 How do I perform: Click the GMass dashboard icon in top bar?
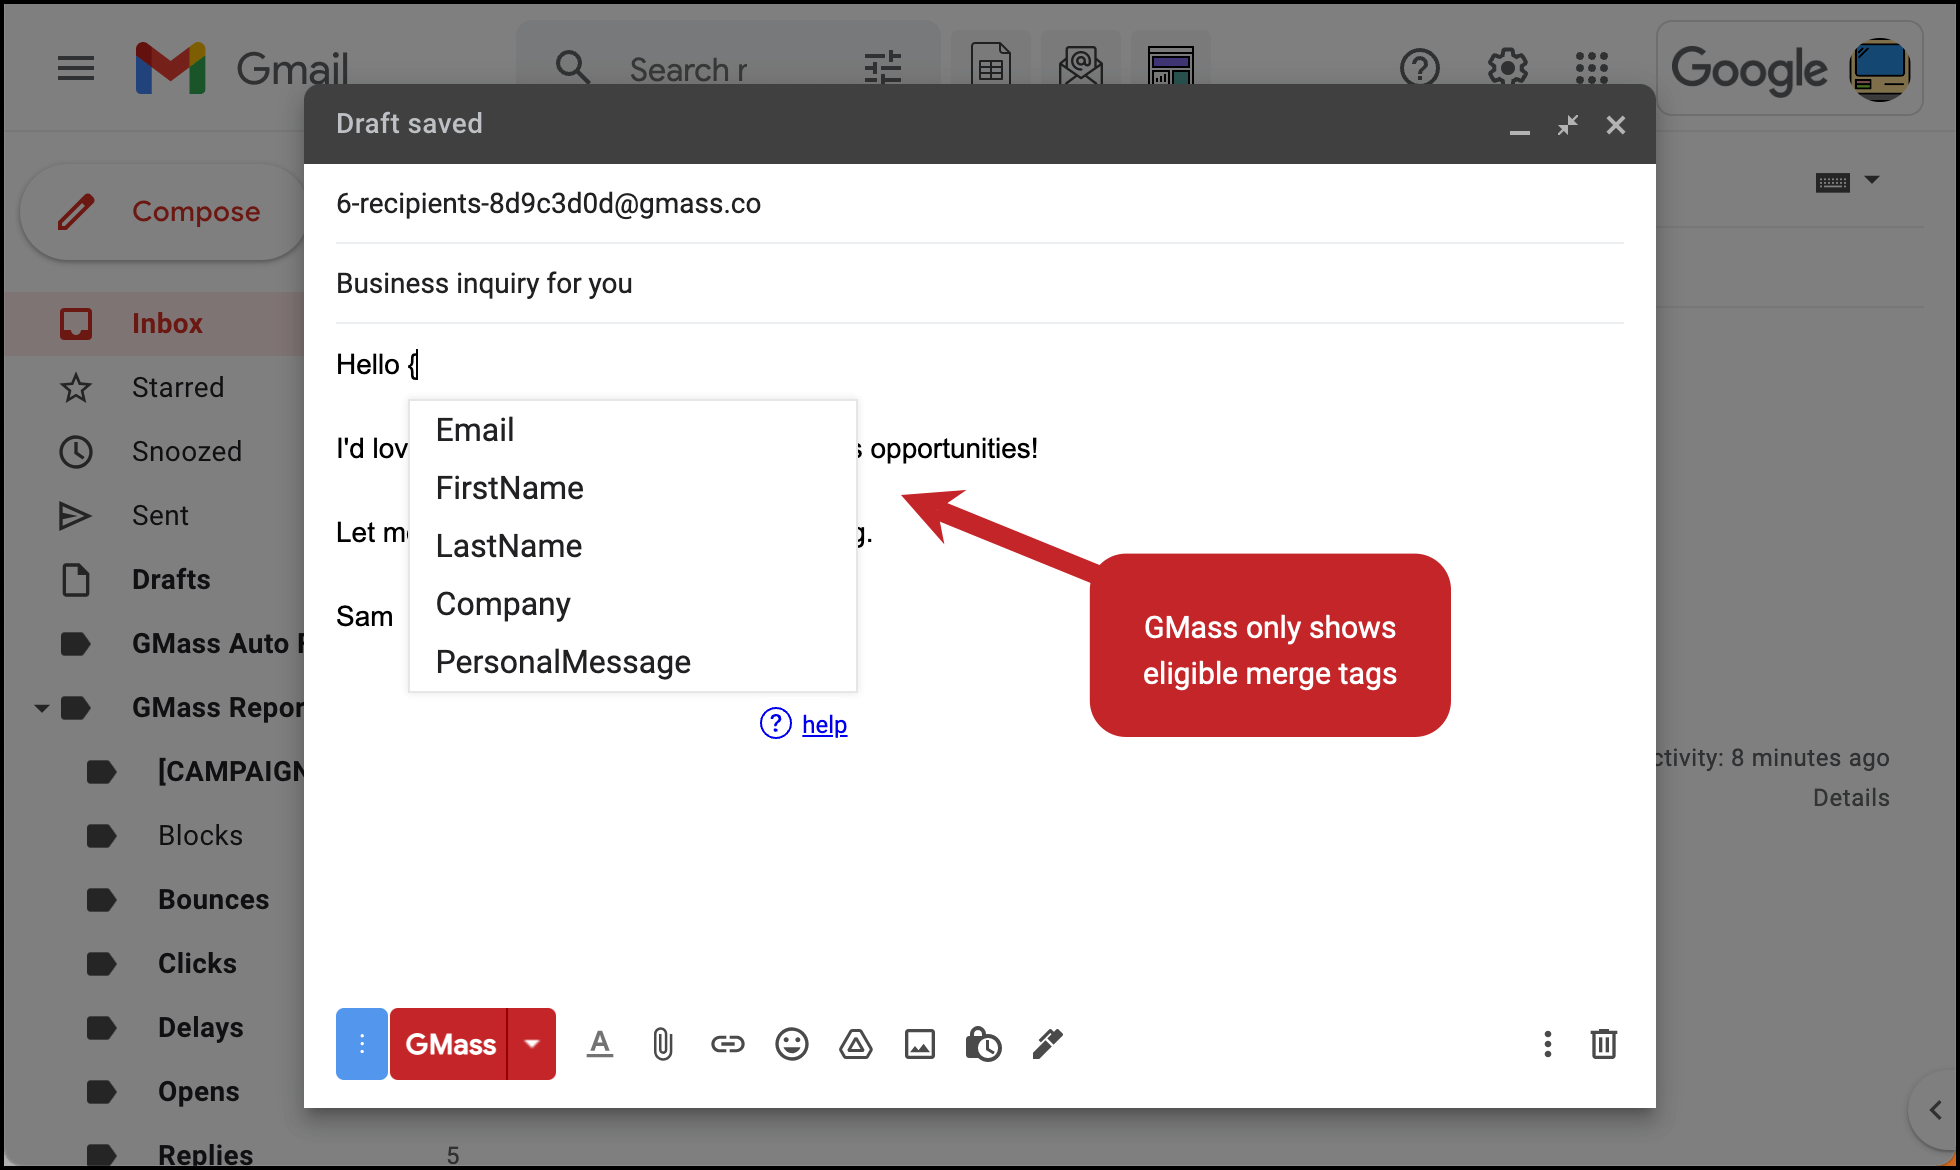1170,66
